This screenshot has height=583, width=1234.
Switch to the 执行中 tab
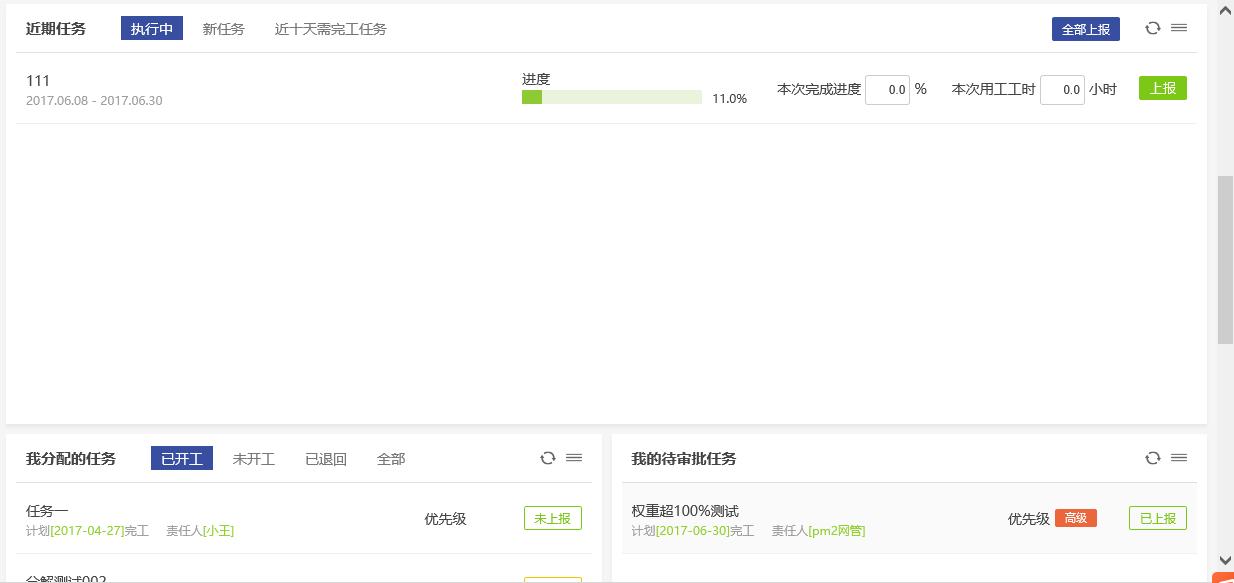[x=152, y=29]
